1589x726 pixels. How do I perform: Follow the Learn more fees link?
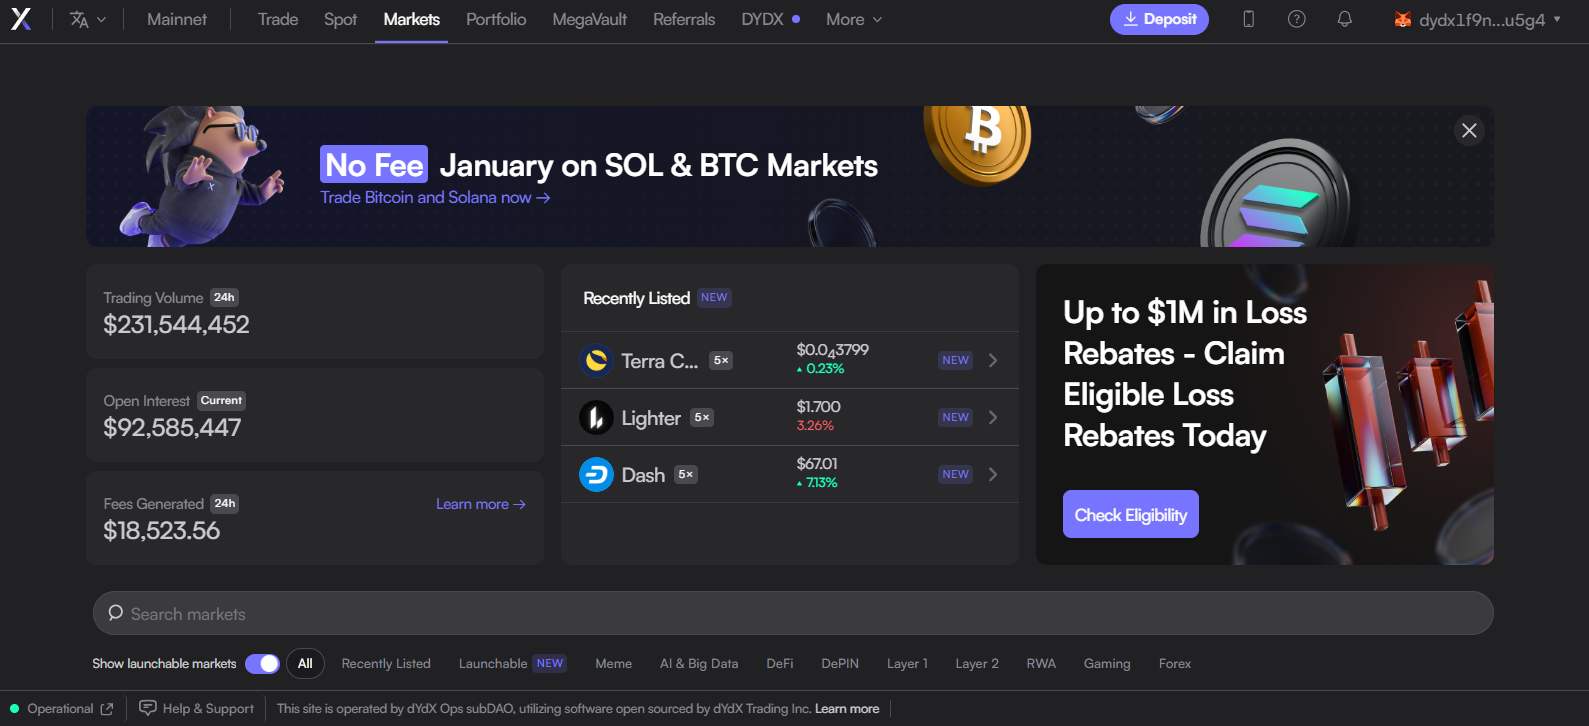[x=480, y=504]
